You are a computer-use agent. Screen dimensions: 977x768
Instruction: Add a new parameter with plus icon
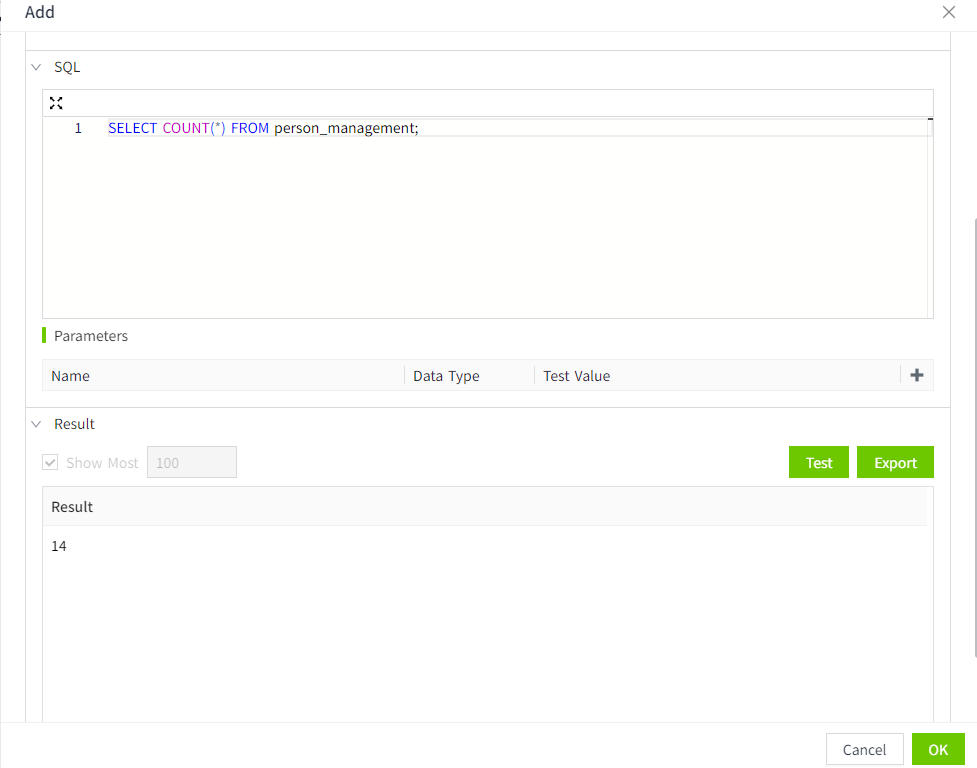click(x=917, y=375)
